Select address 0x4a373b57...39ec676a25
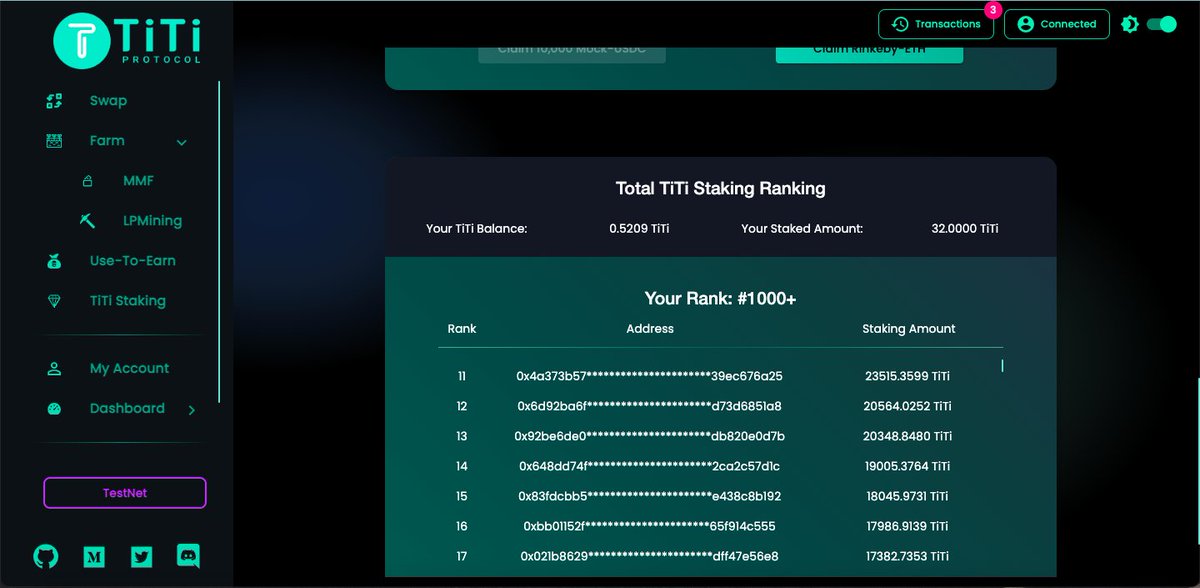Viewport: 1200px width, 588px height. [649, 376]
